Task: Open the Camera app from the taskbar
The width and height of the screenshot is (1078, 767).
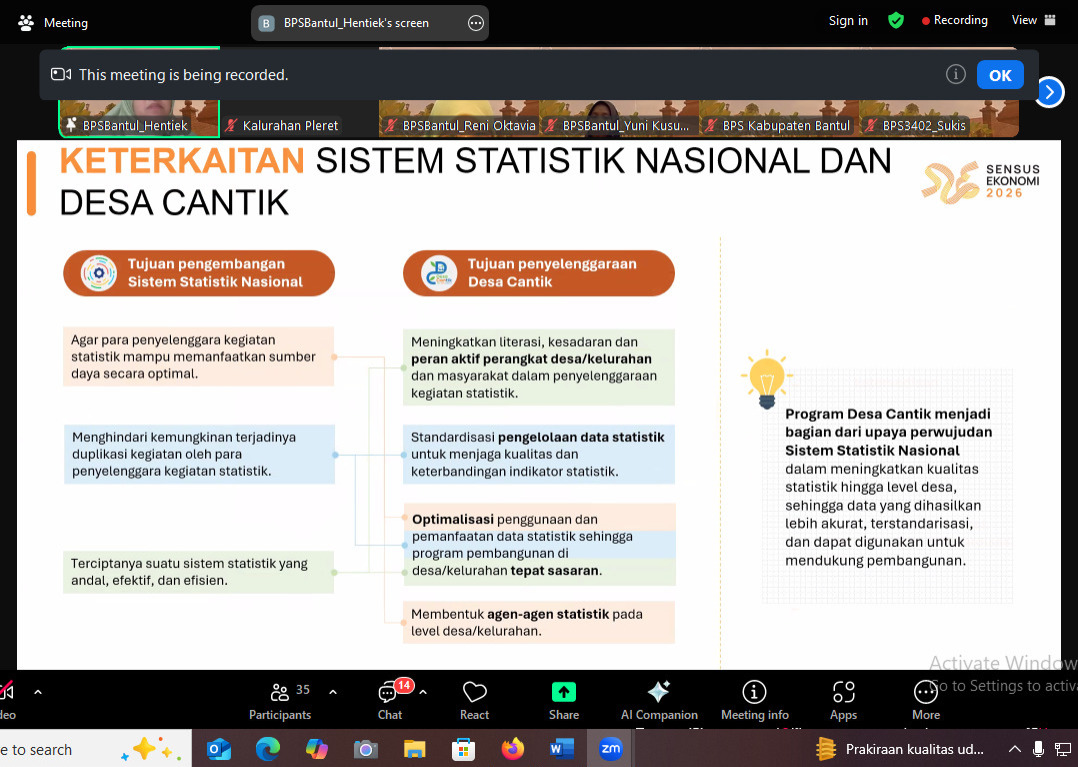Action: tap(365, 749)
